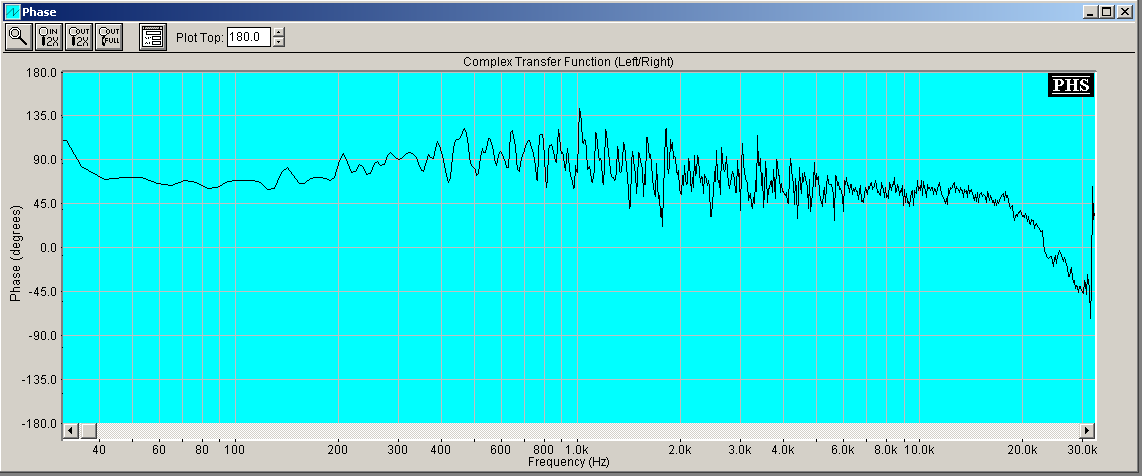Click the horizontal scrollbar thumb
The height and width of the screenshot is (476, 1142).
[88, 431]
